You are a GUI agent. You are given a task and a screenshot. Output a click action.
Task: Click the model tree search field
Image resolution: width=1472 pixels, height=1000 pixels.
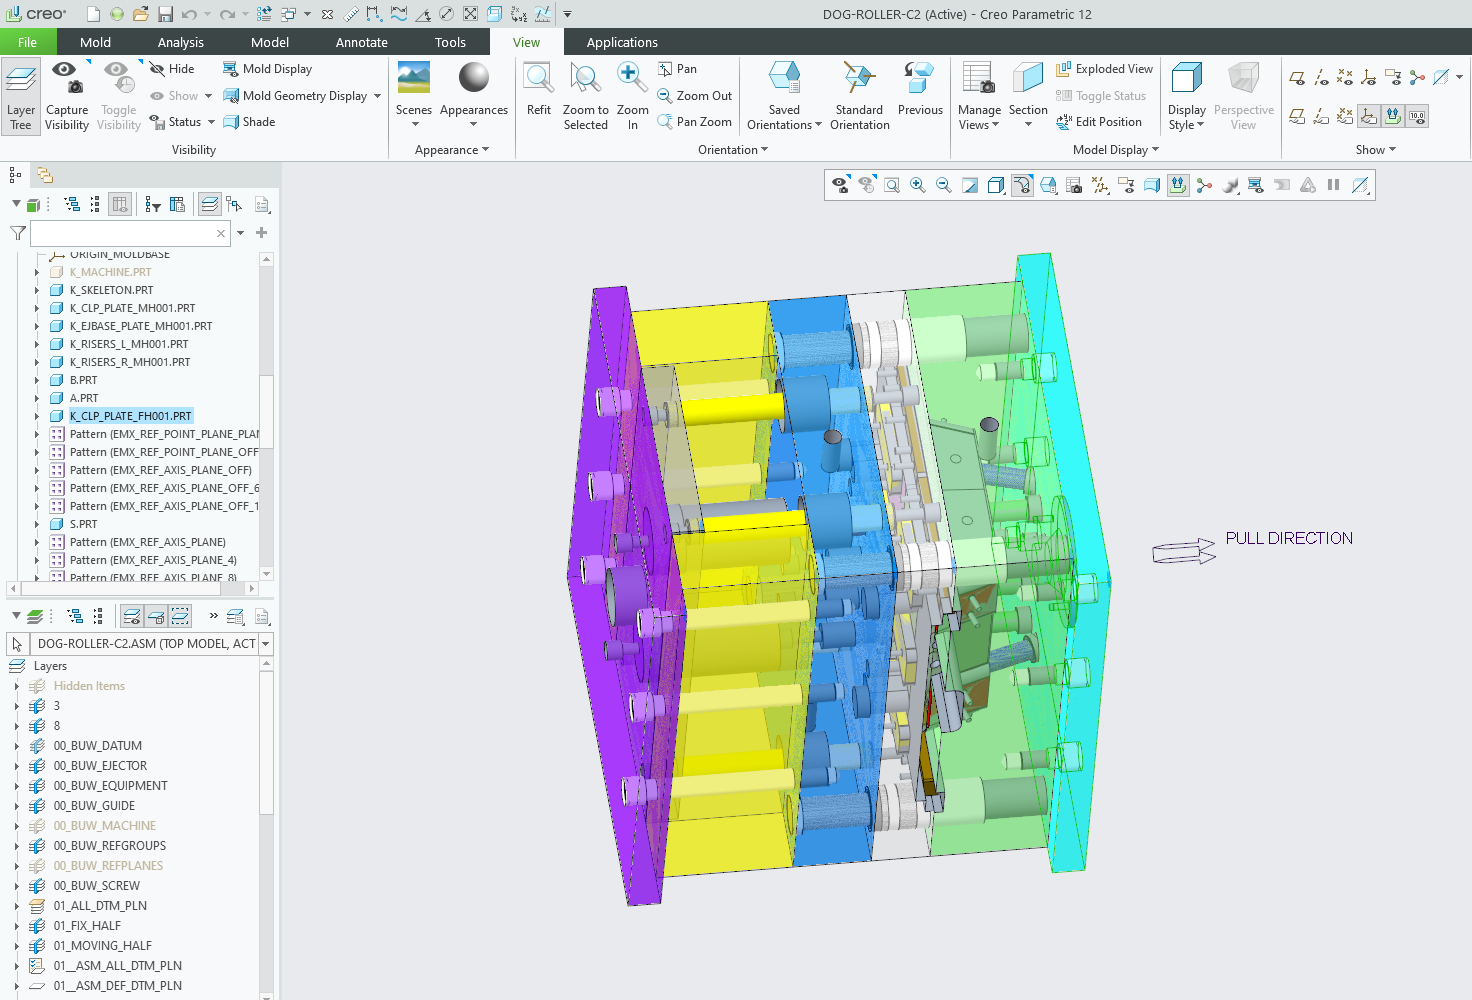pos(124,233)
